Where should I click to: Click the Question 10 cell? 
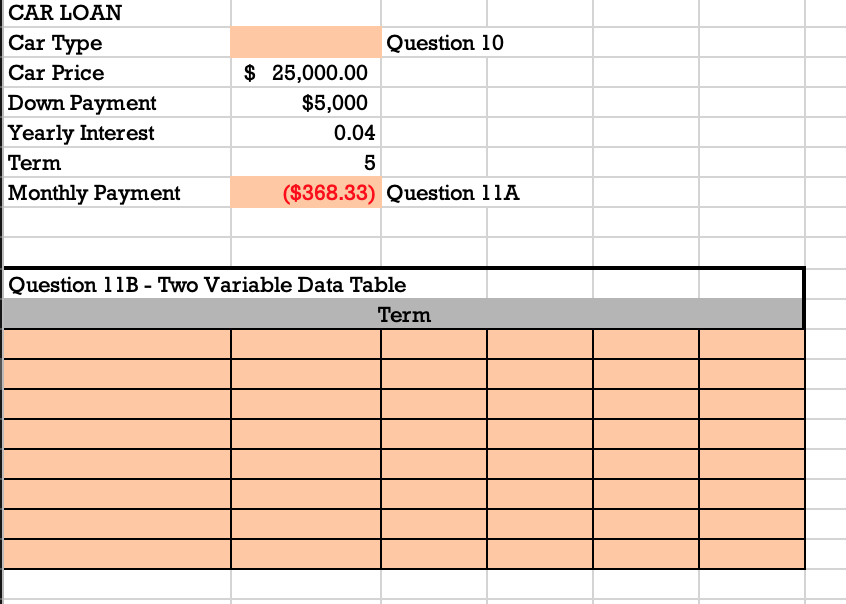point(445,43)
